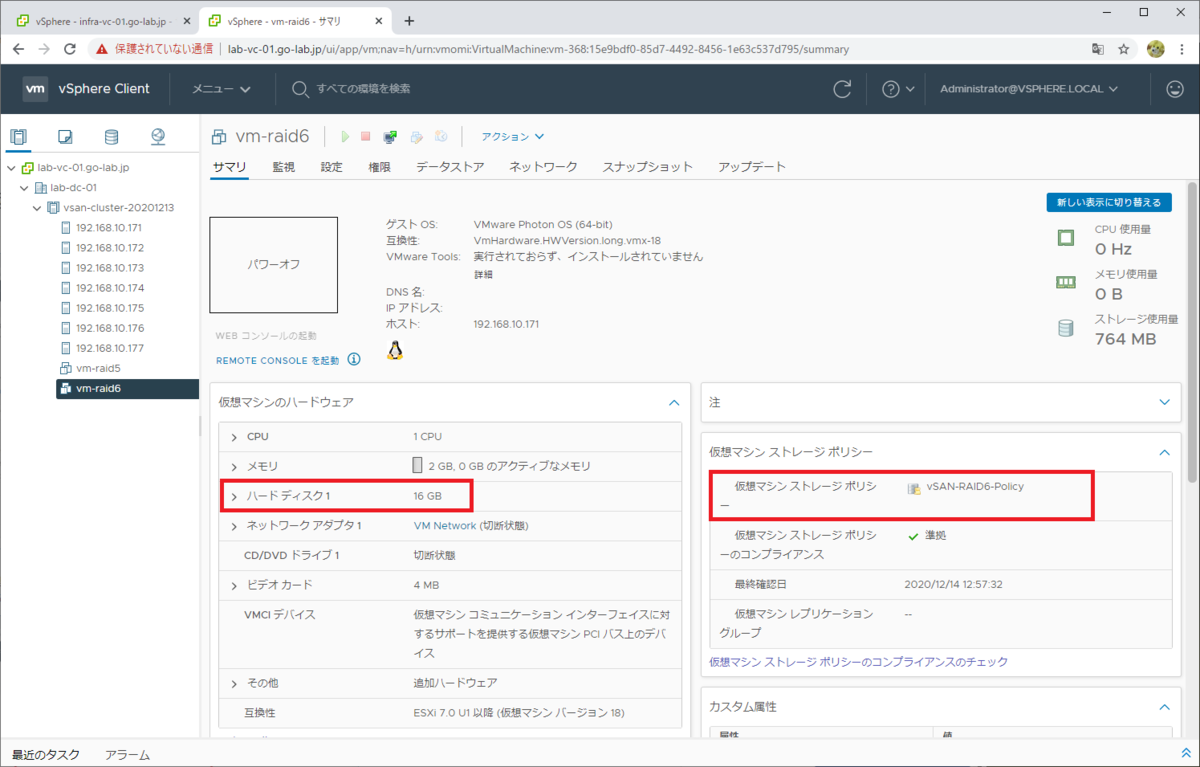The height and width of the screenshot is (767, 1200).
Task: Bookmark this page with the star icon
Action: coord(1124,48)
